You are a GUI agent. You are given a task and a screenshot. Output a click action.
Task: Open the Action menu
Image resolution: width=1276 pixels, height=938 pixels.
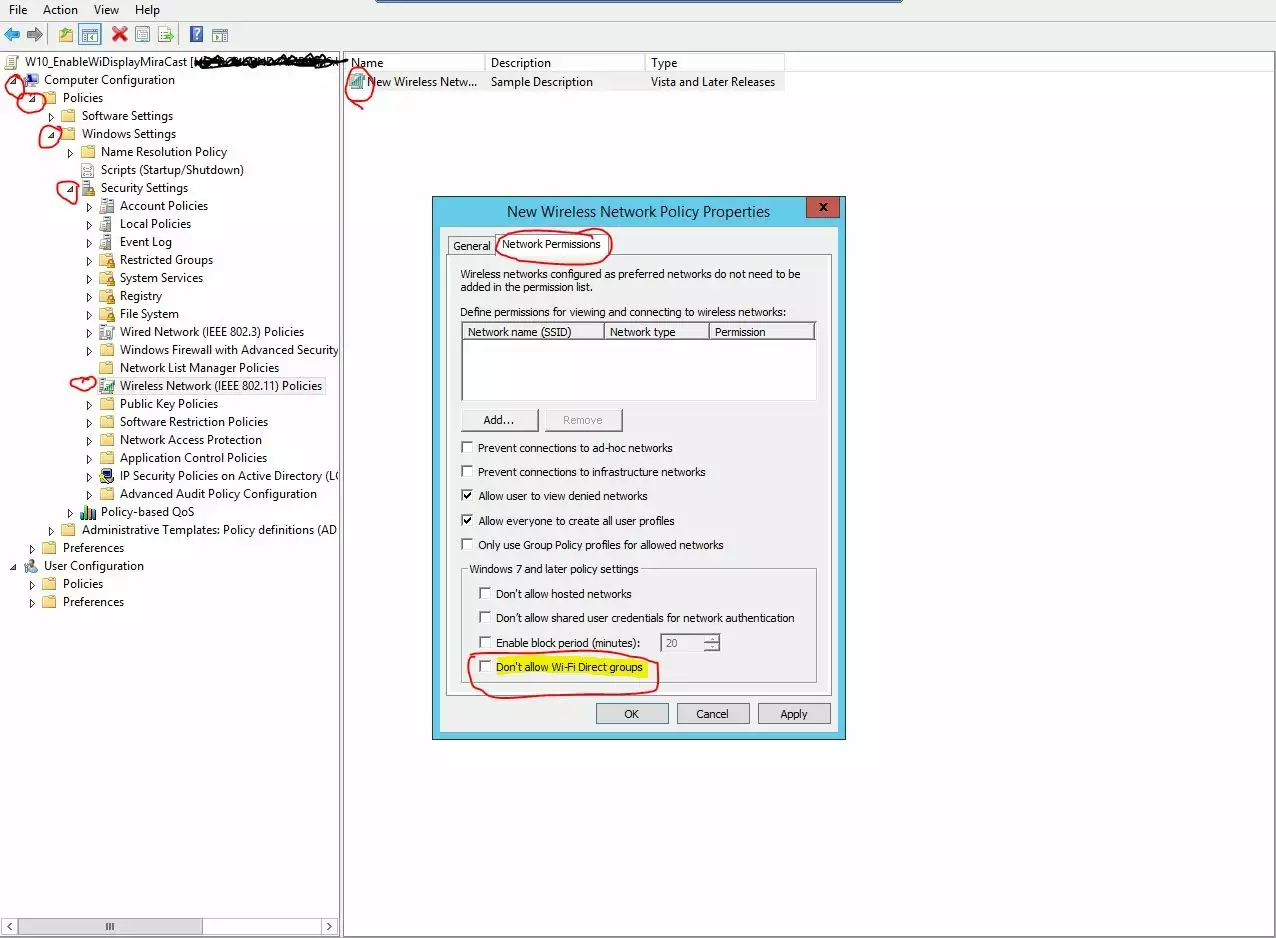[x=60, y=10]
